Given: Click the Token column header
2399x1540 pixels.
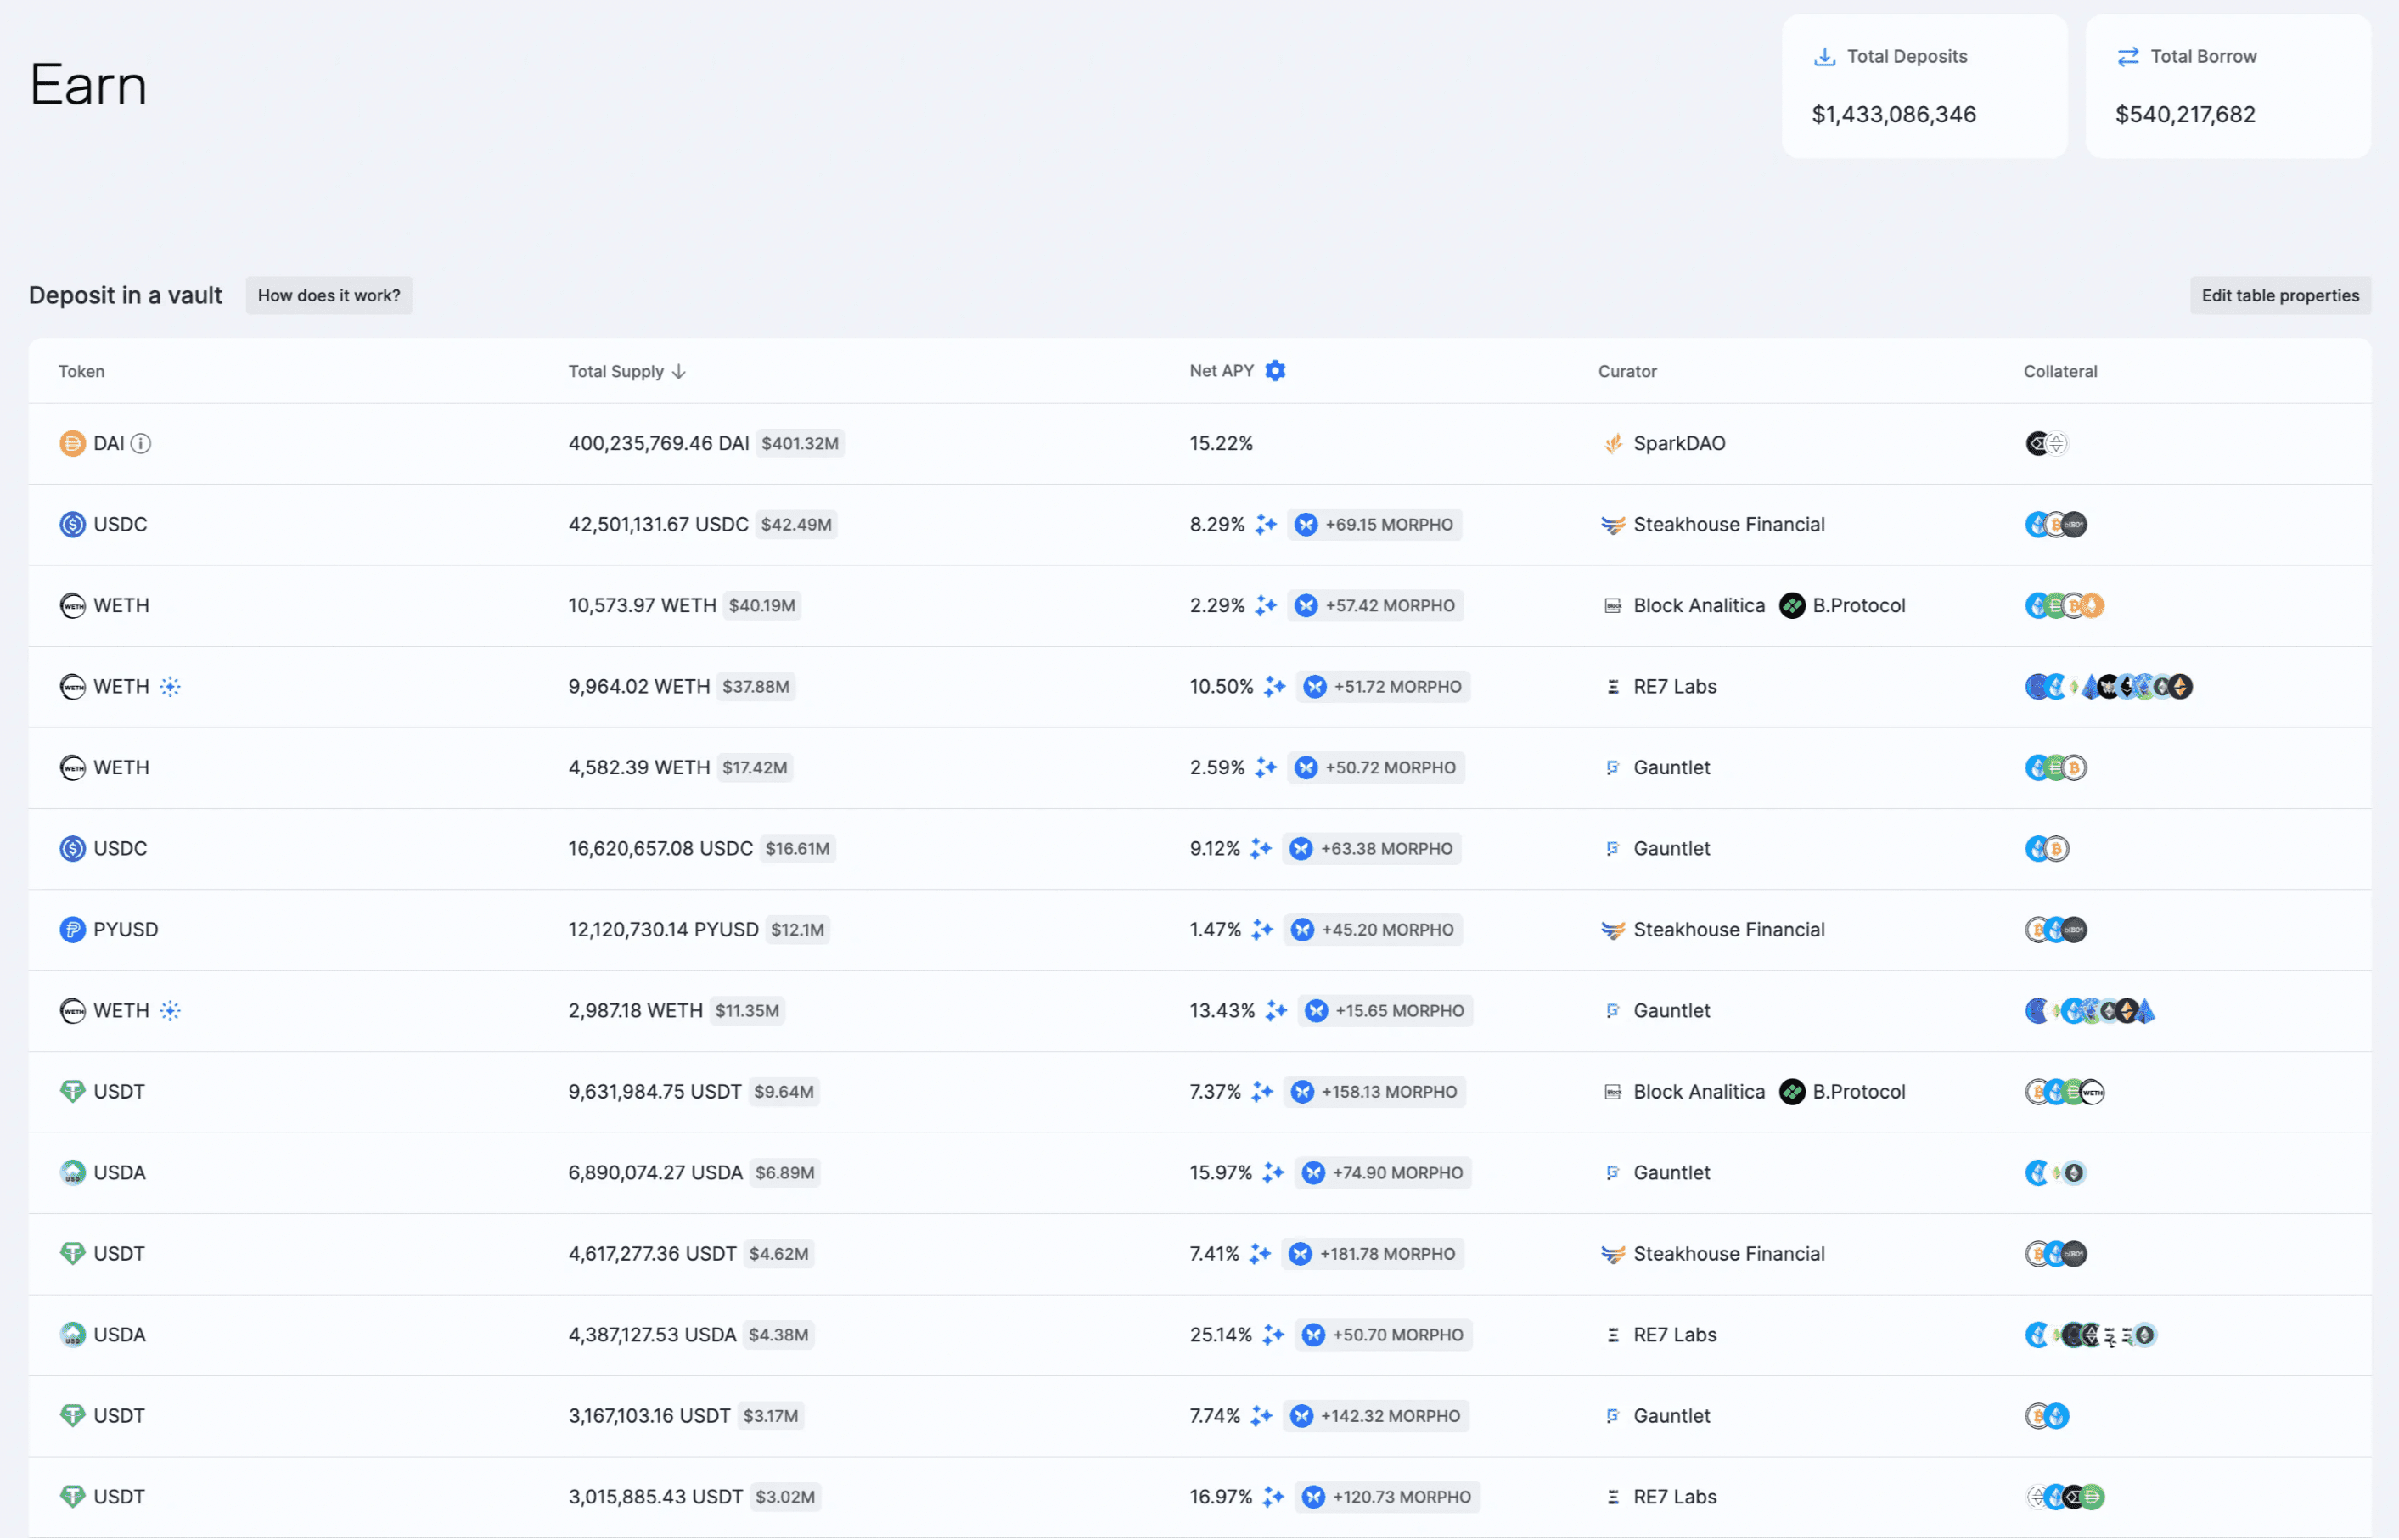Looking at the screenshot, I should pyautogui.click(x=81, y=372).
